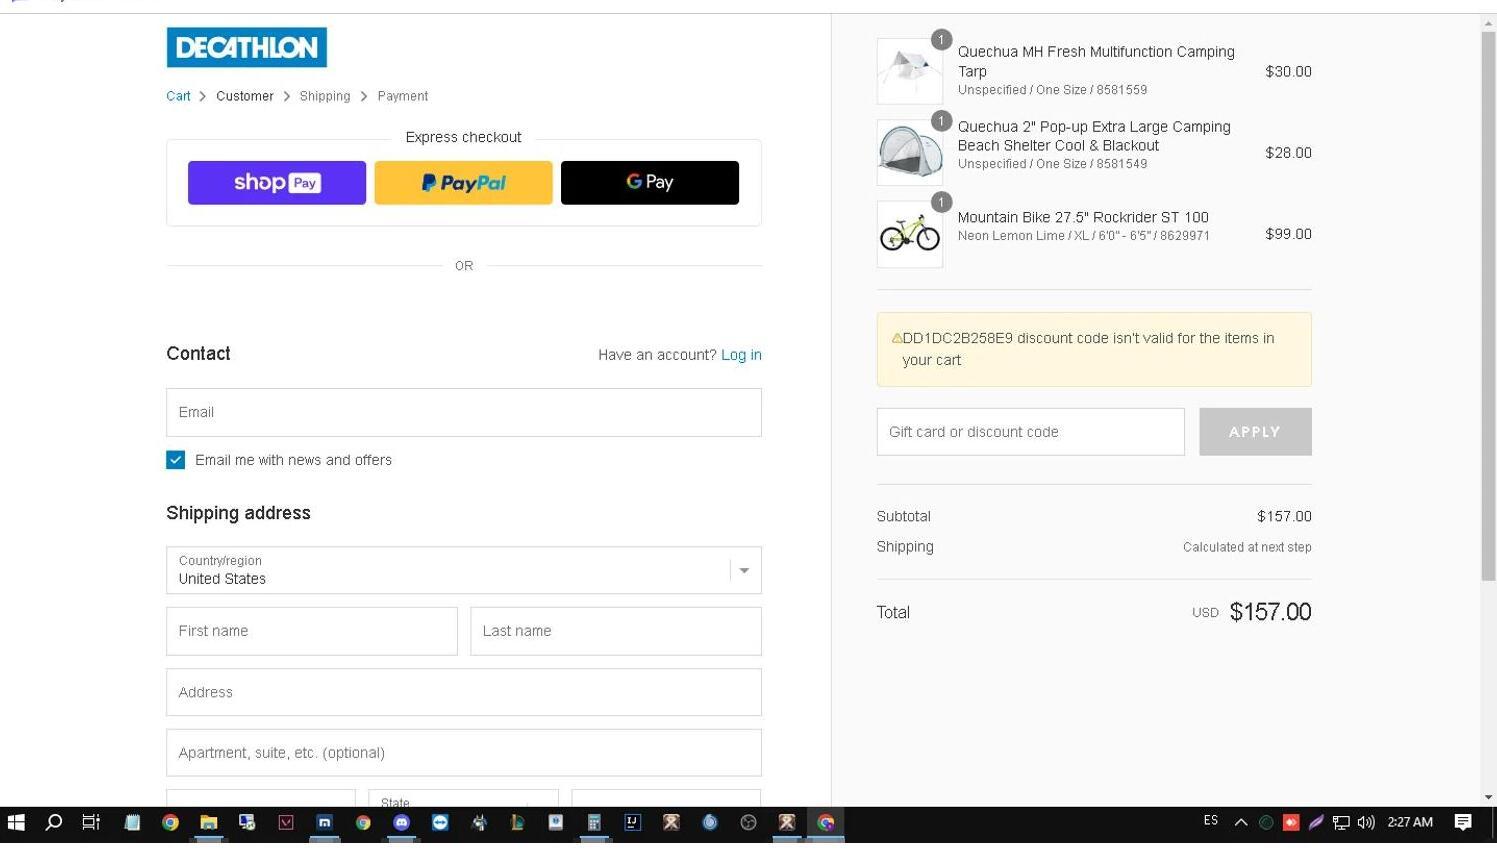Pay with Shop Pay express checkout

[x=277, y=183]
